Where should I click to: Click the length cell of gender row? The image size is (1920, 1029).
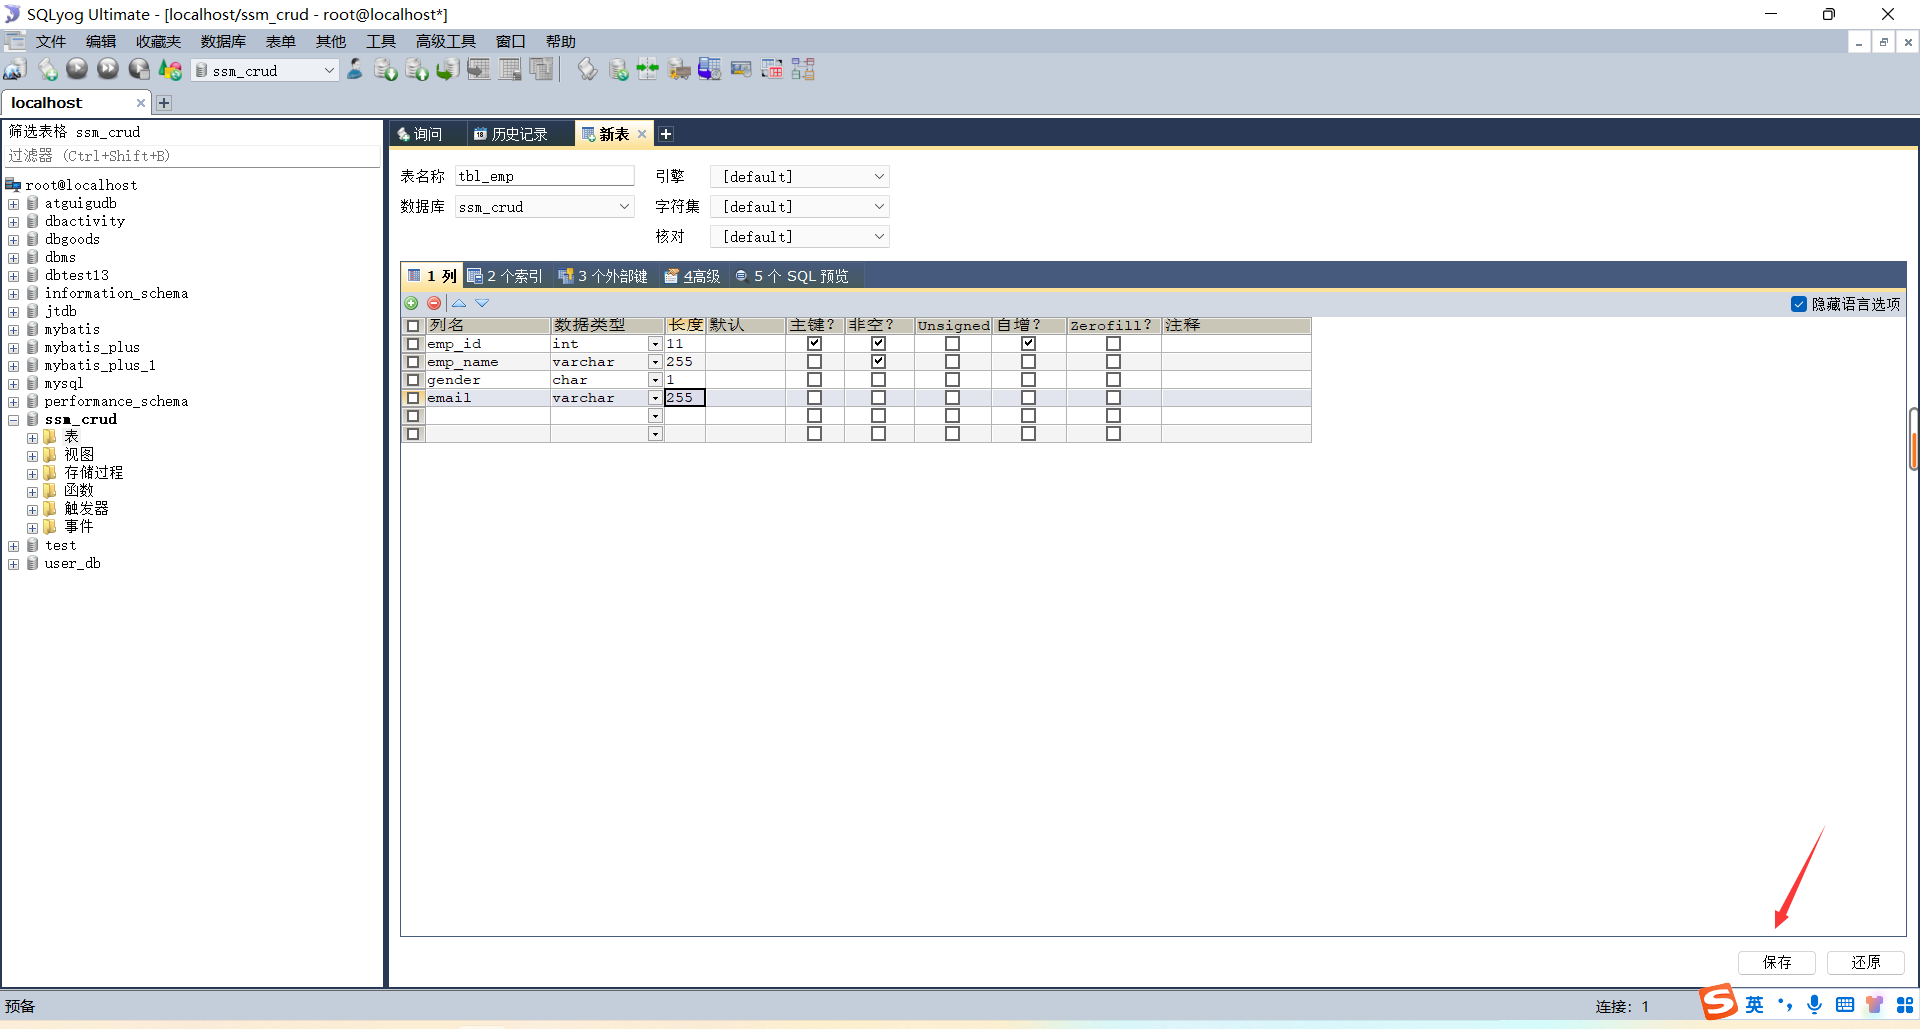[685, 380]
